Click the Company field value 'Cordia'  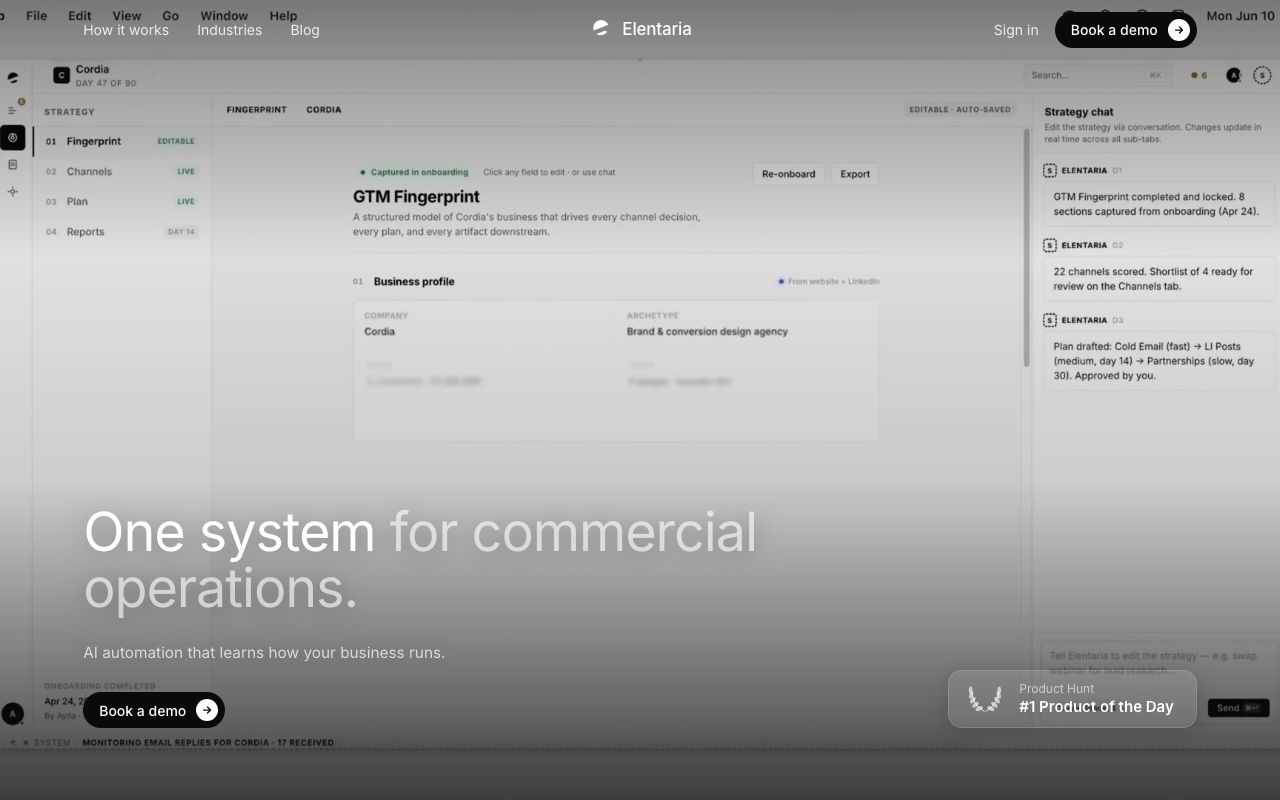click(x=379, y=331)
